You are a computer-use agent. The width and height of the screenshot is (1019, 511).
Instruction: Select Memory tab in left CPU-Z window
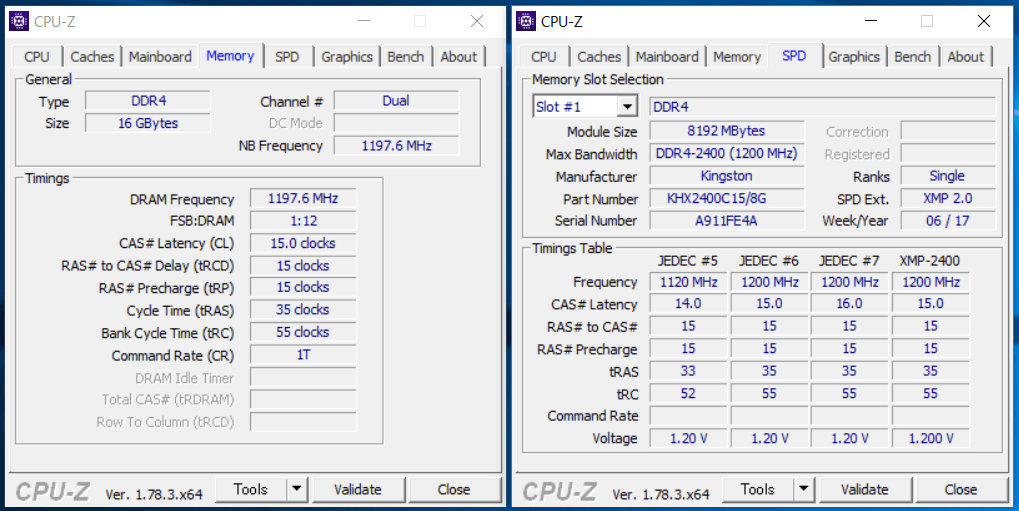point(230,56)
